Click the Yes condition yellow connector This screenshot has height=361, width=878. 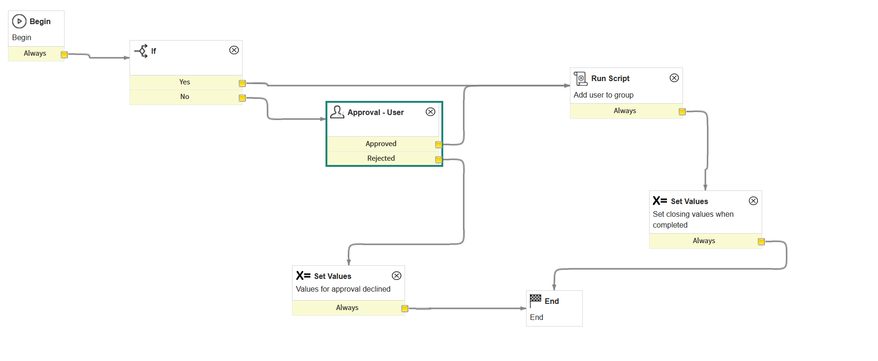[242, 83]
